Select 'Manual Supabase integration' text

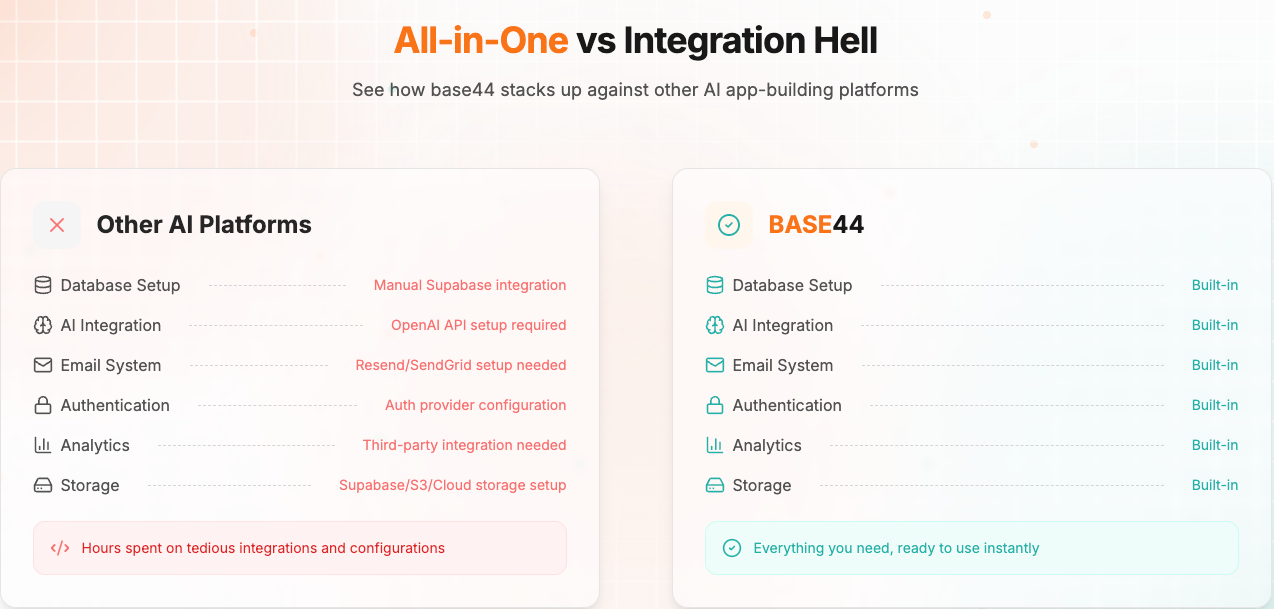pos(470,285)
